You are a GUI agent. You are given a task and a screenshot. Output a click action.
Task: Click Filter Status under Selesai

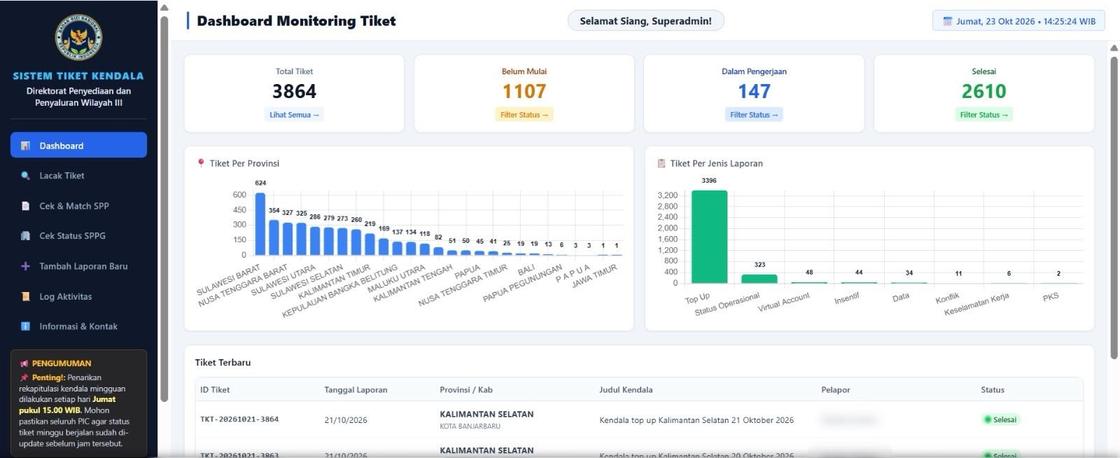[984, 114]
